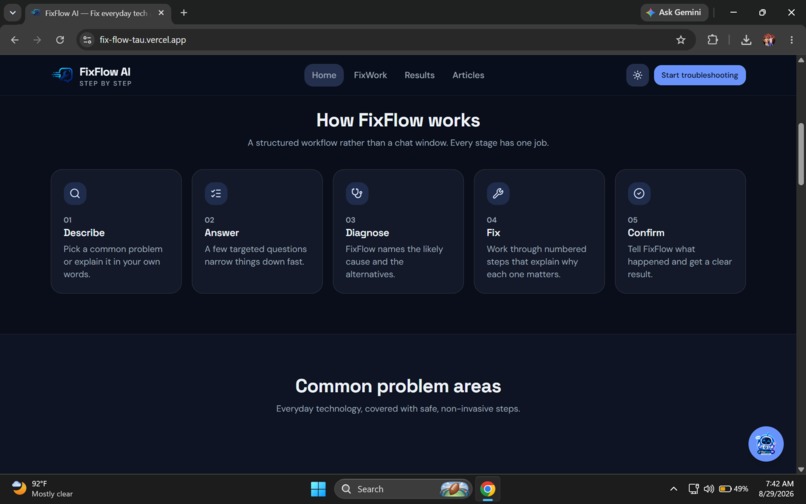Click the Diagnose card stethoscope icon
Image resolution: width=806 pixels, height=504 pixels.
tap(357, 193)
